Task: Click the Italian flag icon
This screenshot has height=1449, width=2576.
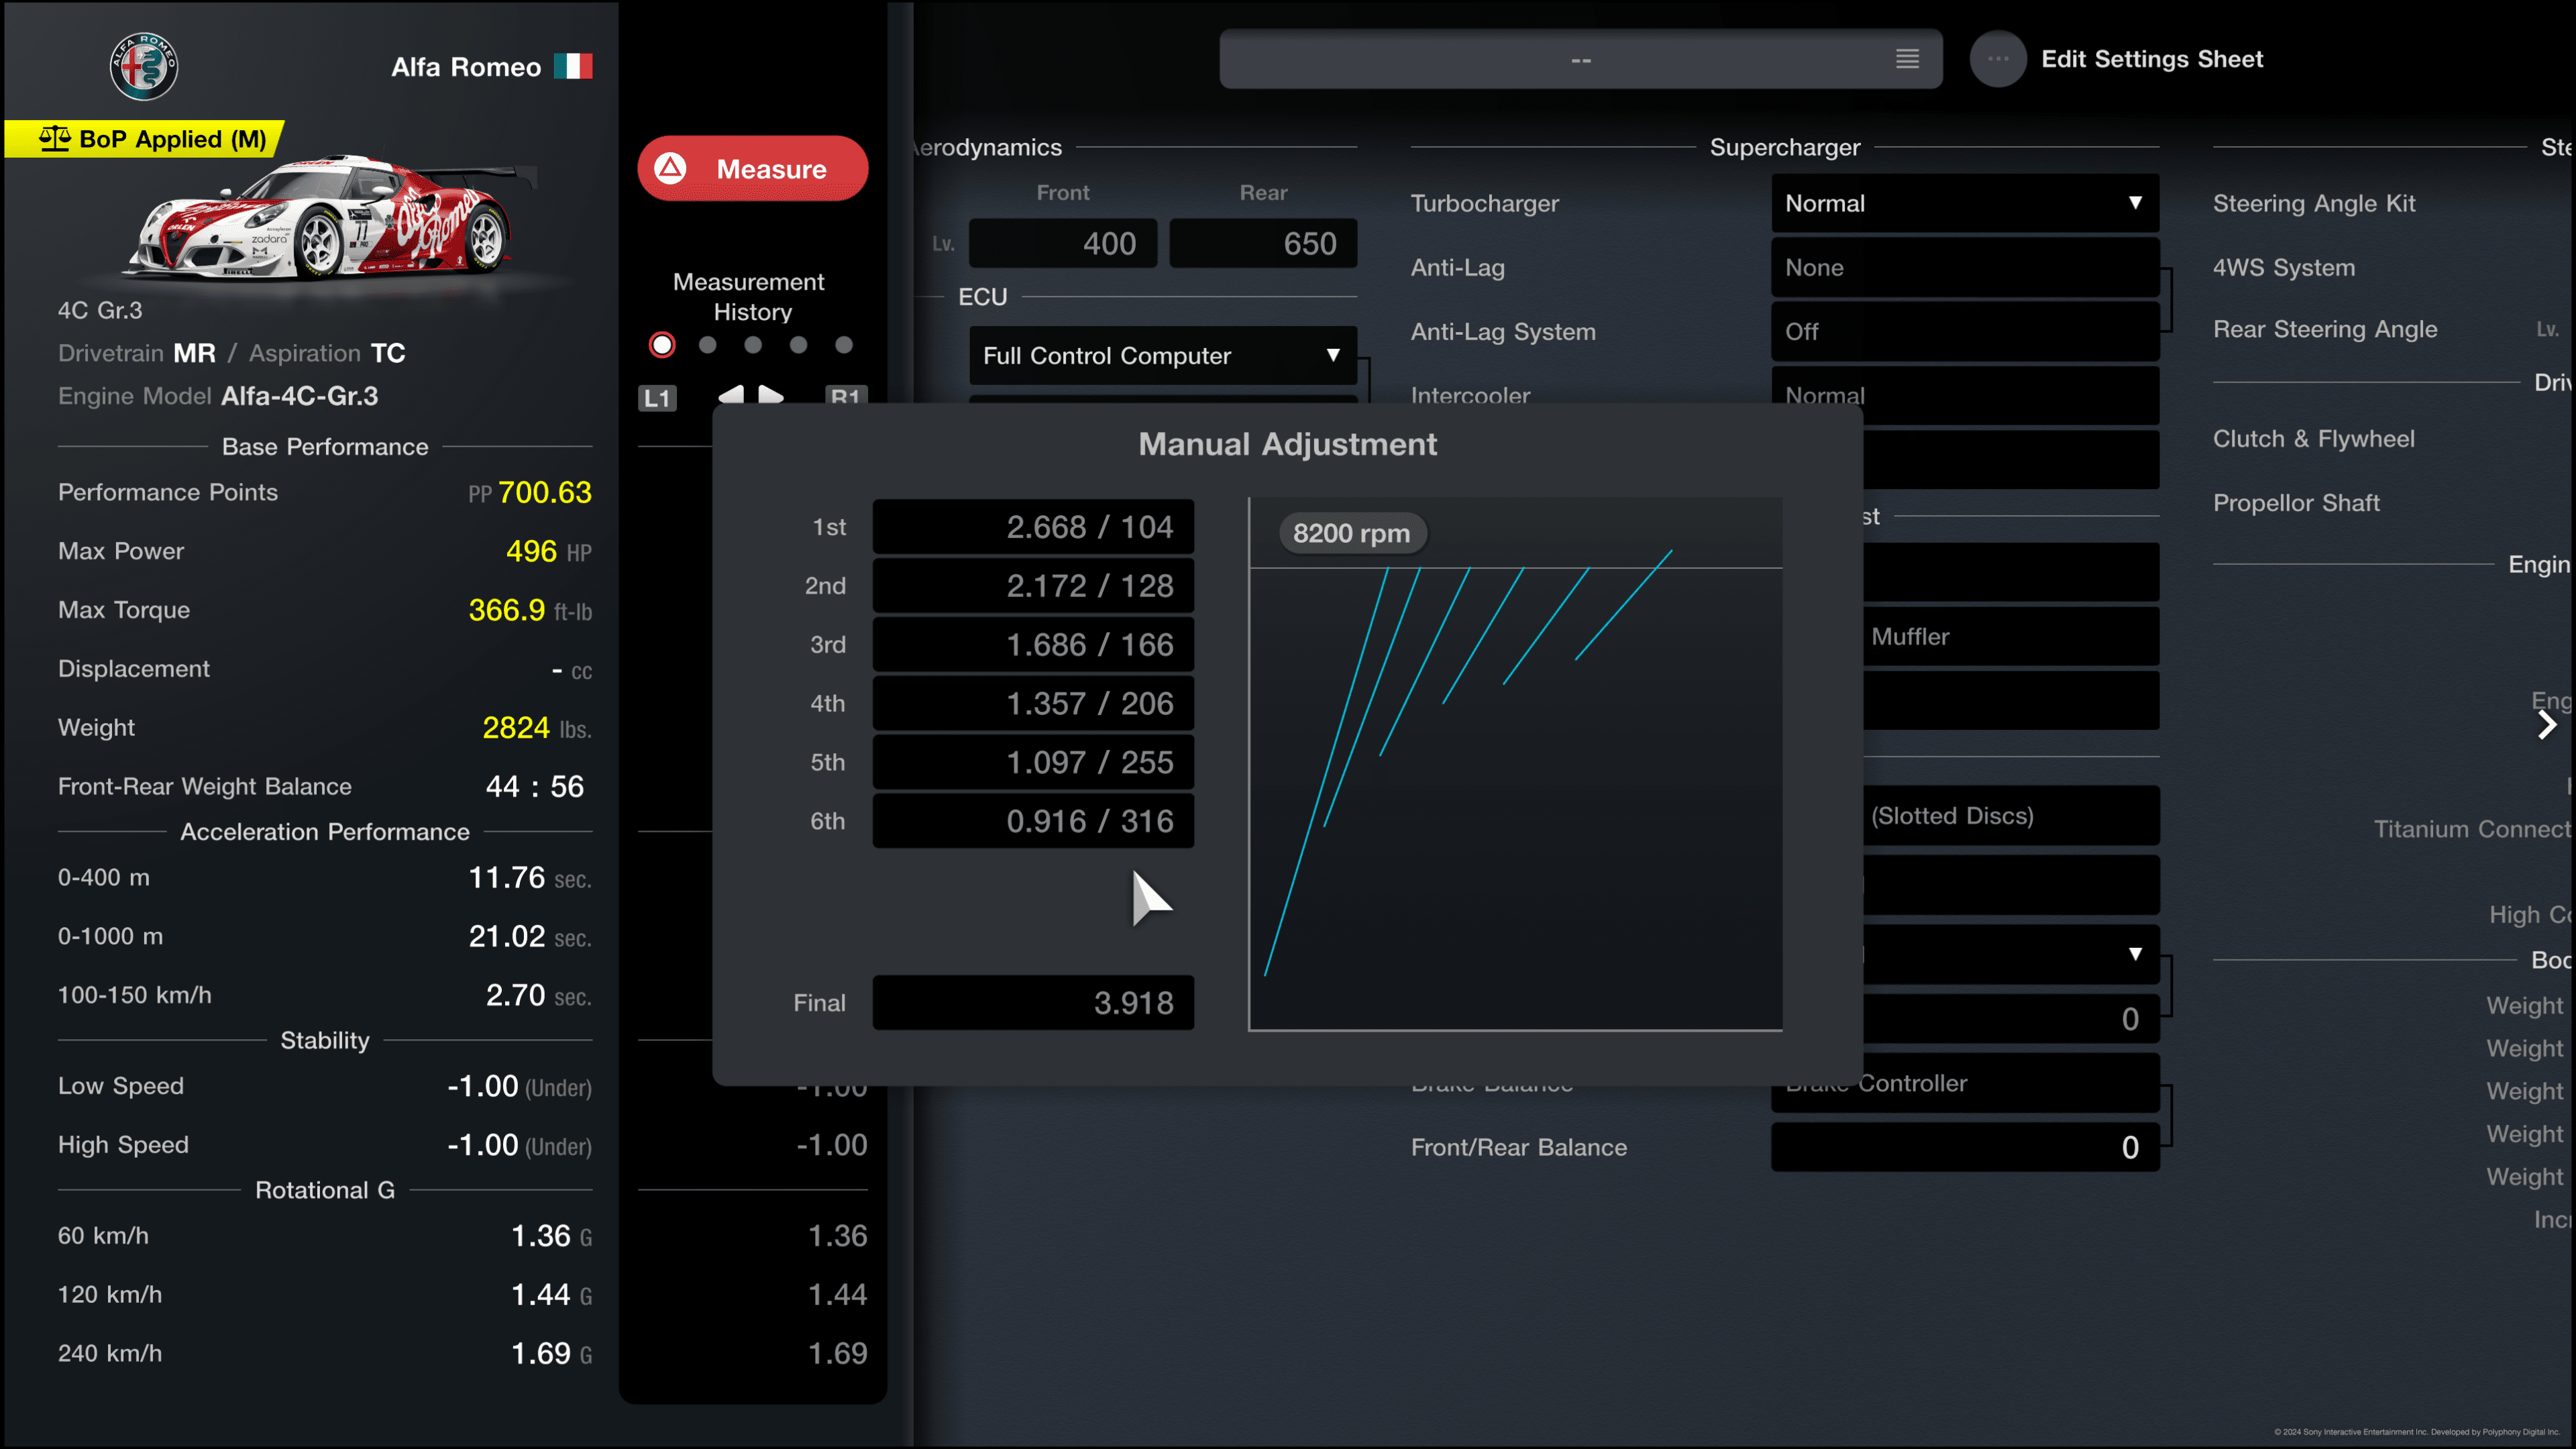Action: pos(573,66)
